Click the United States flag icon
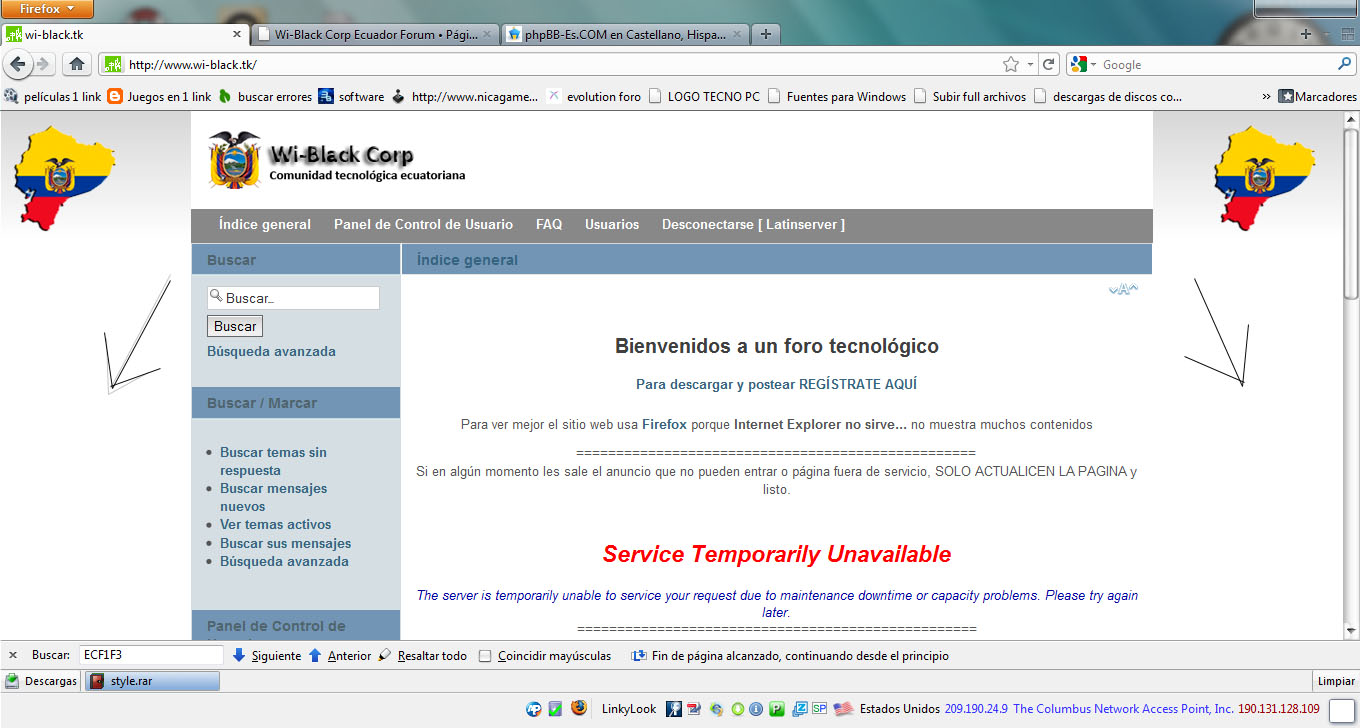The height and width of the screenshot is (728, 1360). [x=844, y=709]
